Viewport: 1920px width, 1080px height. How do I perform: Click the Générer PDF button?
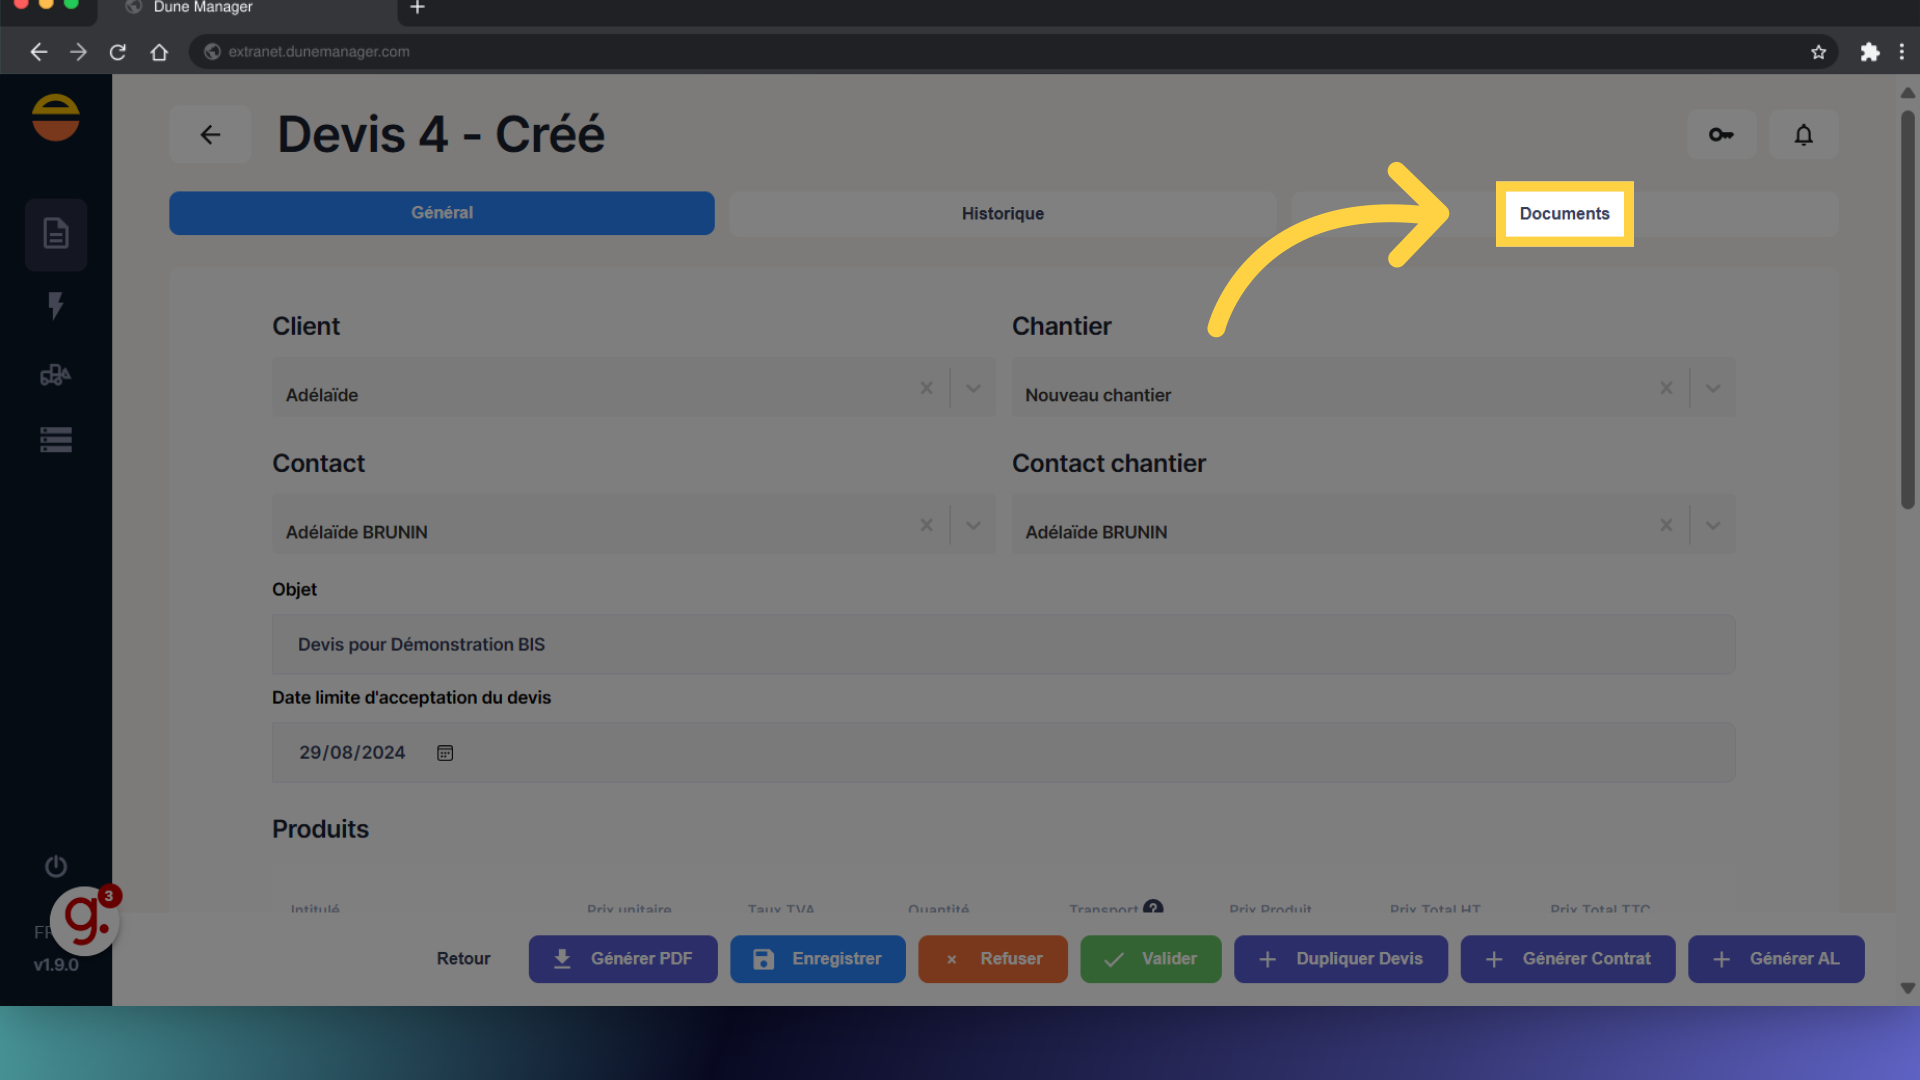pos(622,959)
